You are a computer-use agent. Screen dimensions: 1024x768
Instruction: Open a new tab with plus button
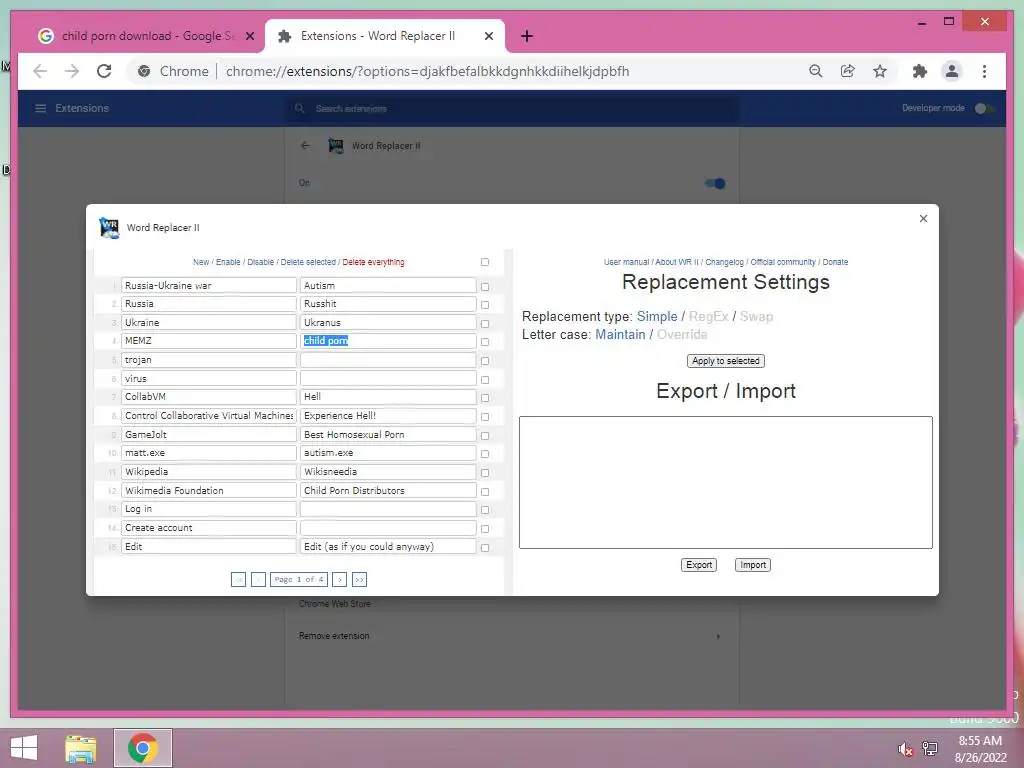(526, 36)
